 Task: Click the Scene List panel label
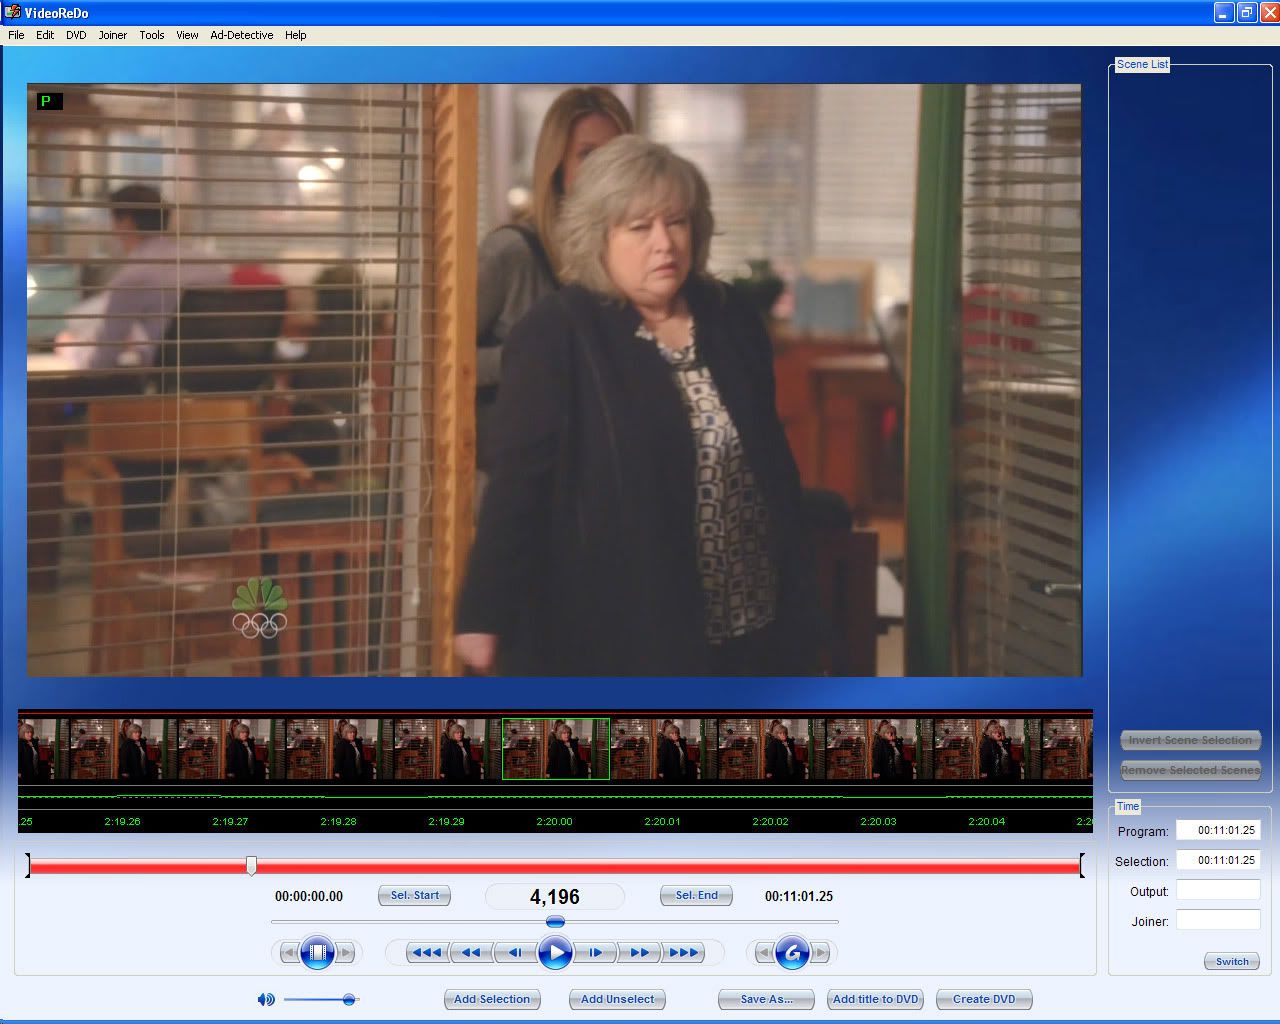[x=1142, y=64]
